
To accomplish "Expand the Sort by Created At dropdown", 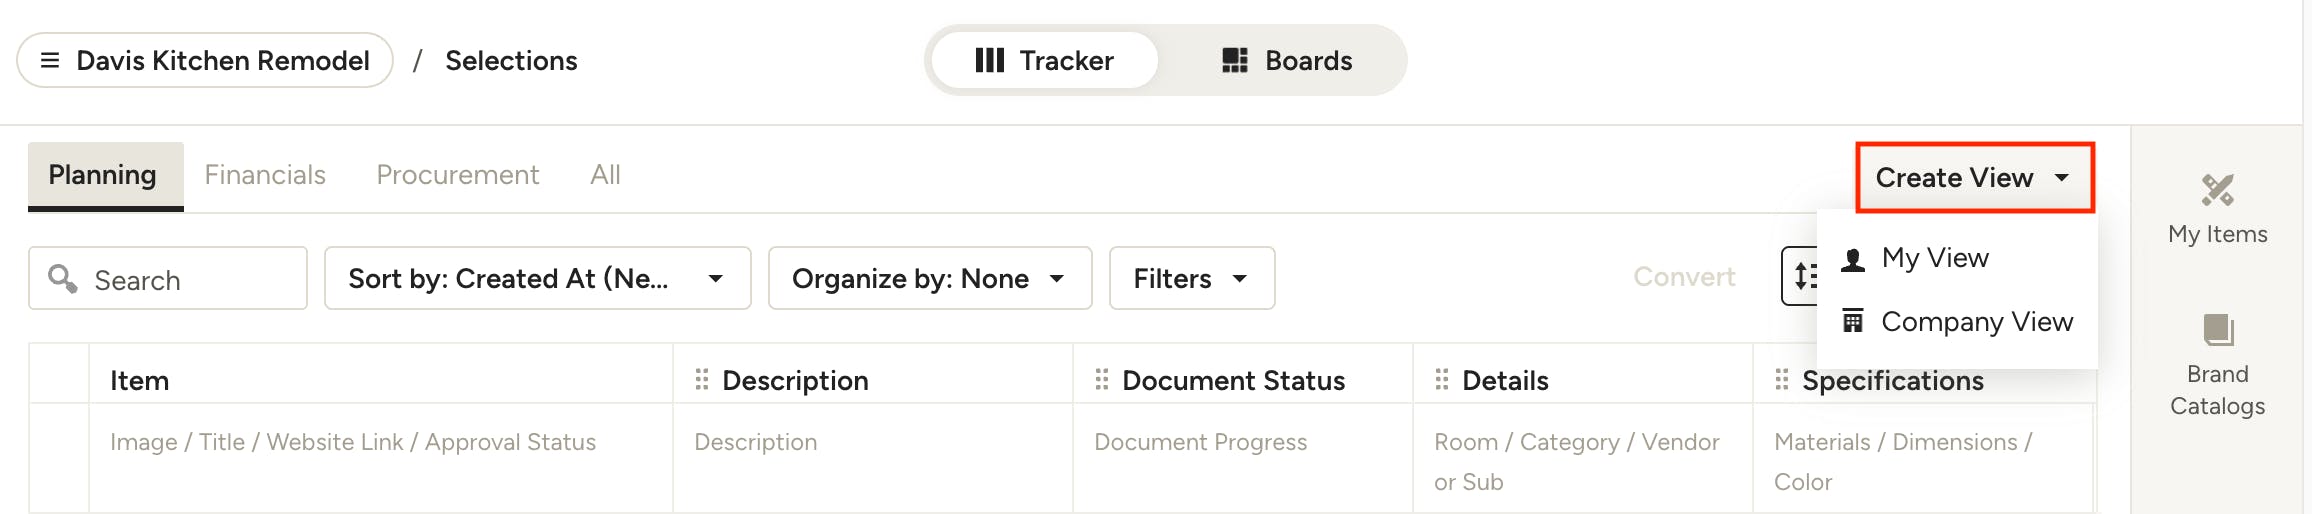I will pos(537,278).
